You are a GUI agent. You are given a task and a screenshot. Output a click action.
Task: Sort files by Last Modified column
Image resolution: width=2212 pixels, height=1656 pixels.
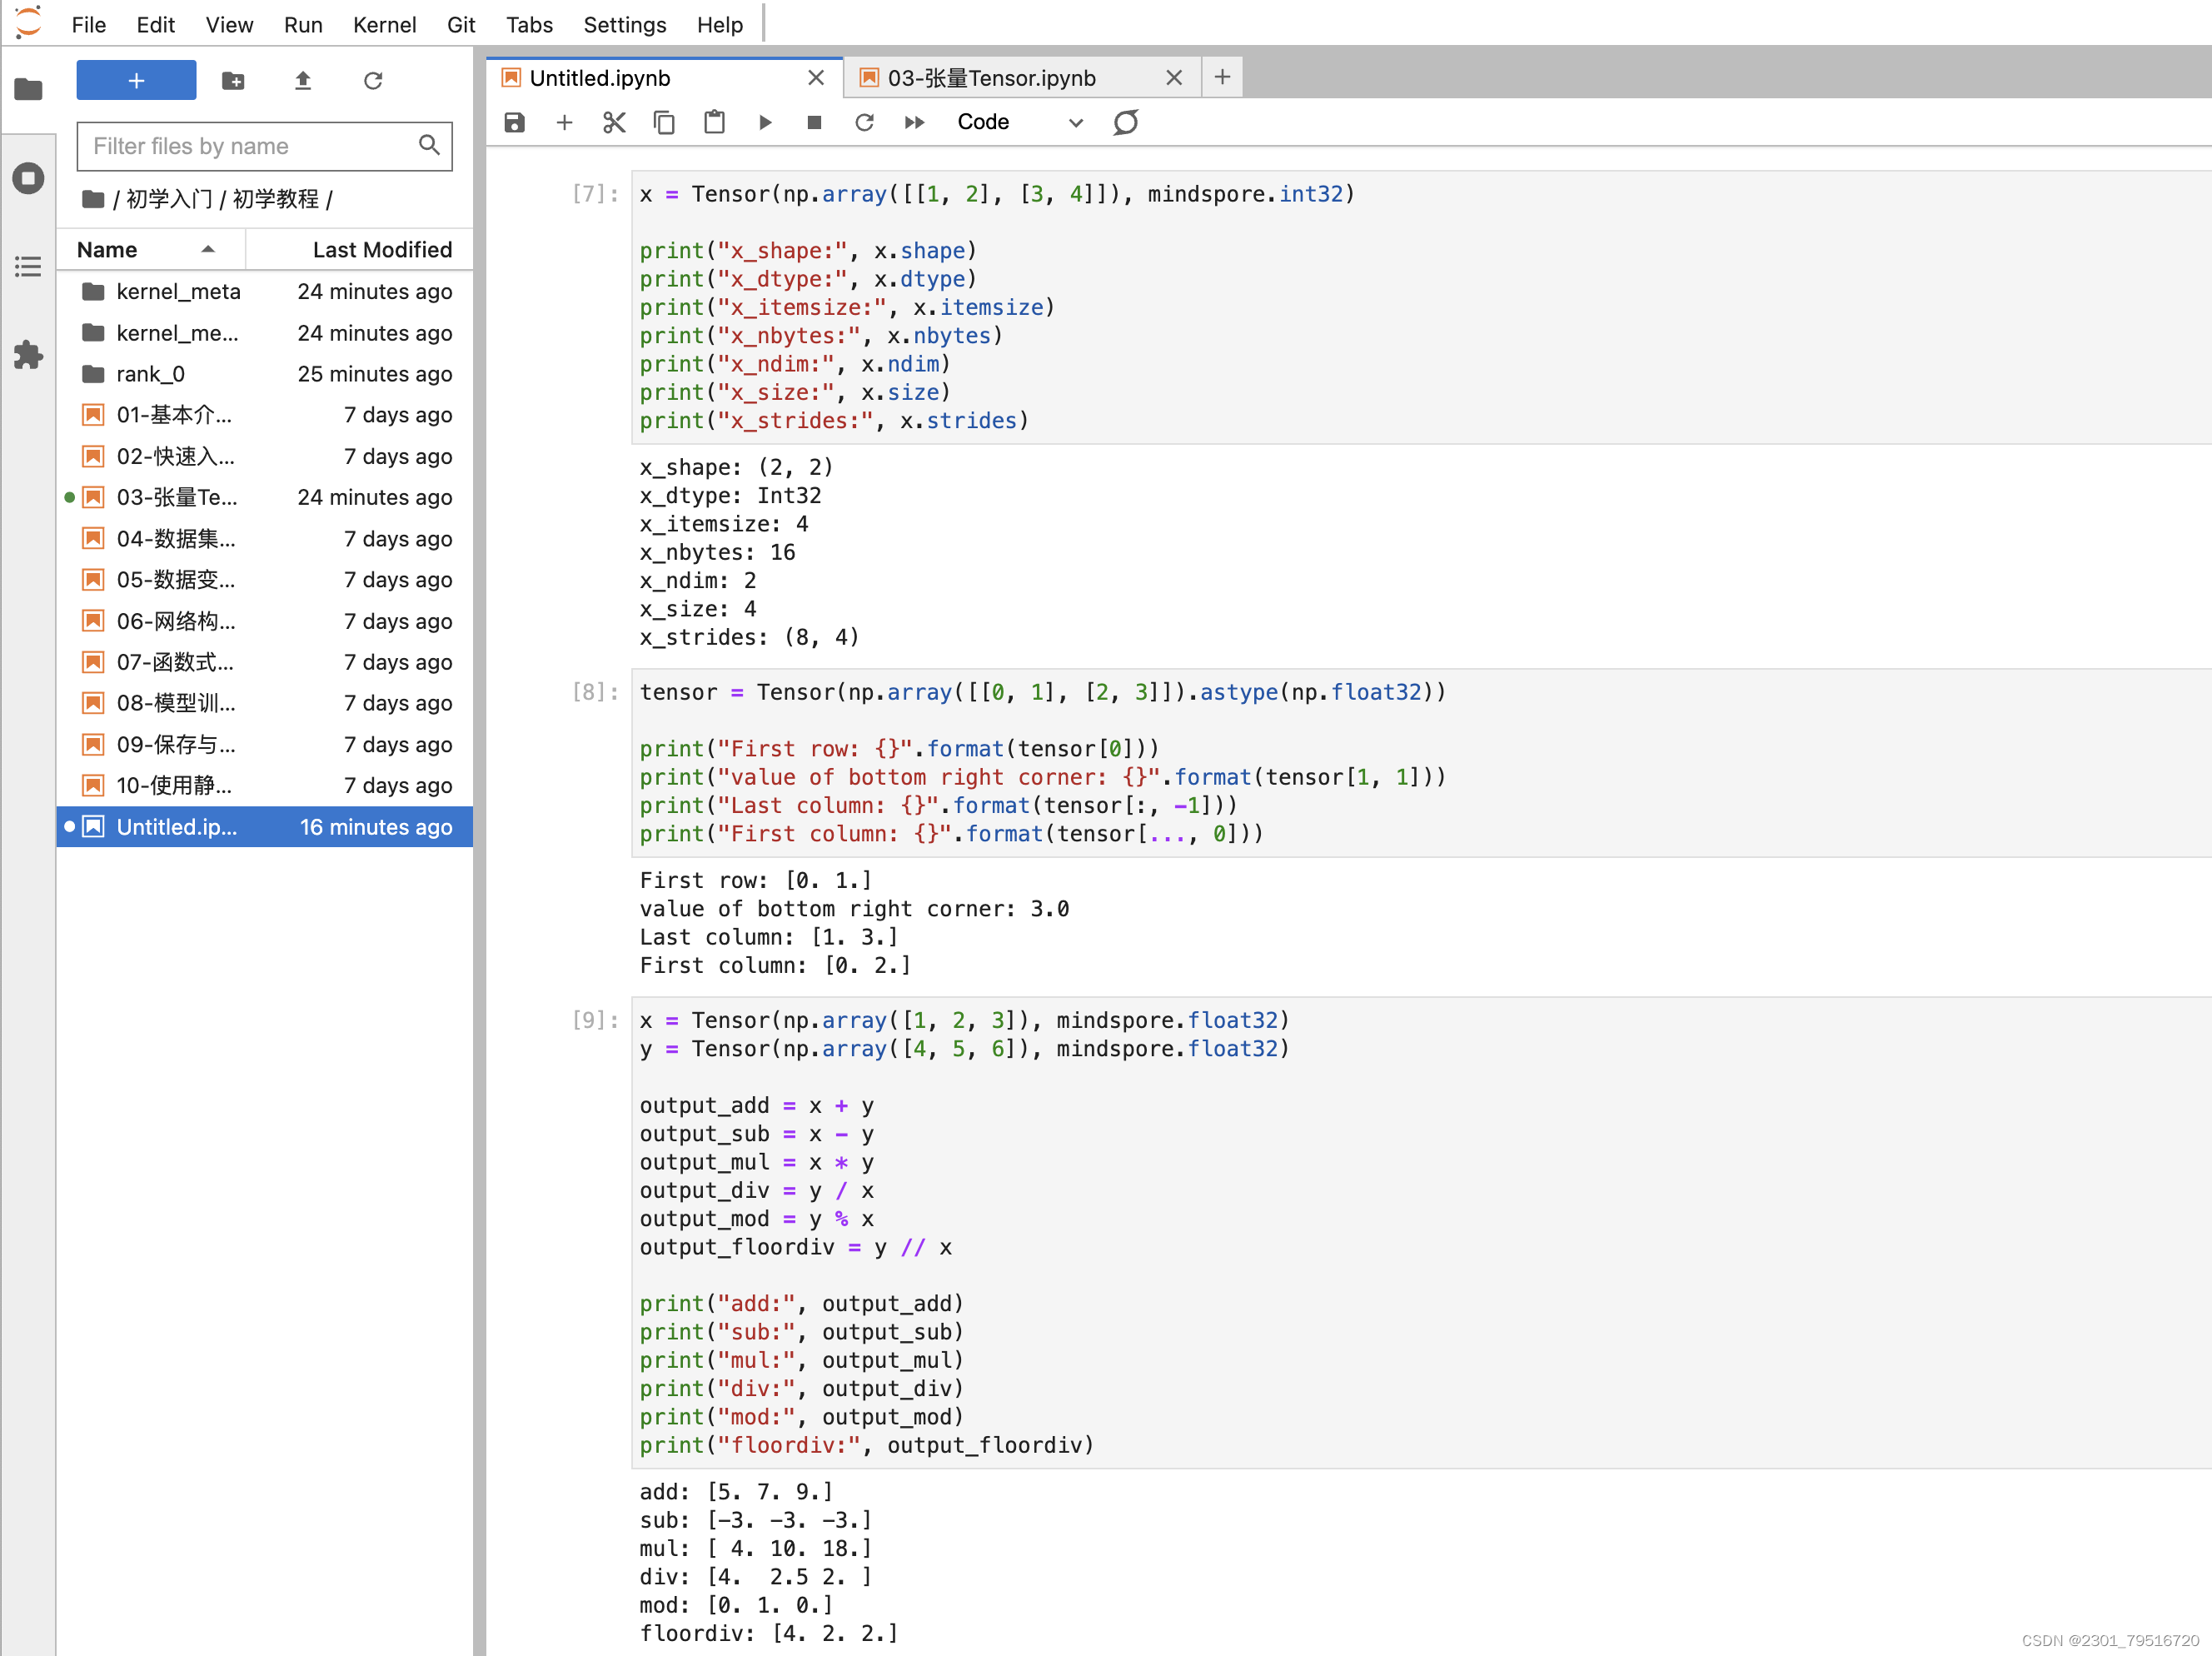tap(381, 249)
